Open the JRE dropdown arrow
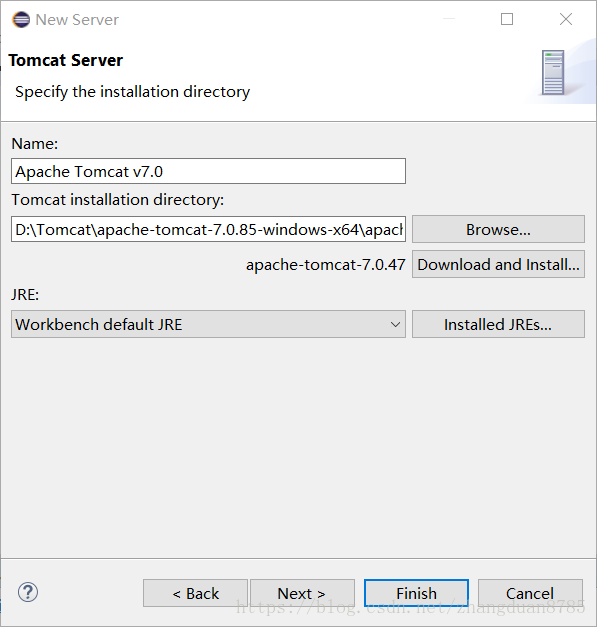This screenshot has width=597, height=627. tap(395, 324)
